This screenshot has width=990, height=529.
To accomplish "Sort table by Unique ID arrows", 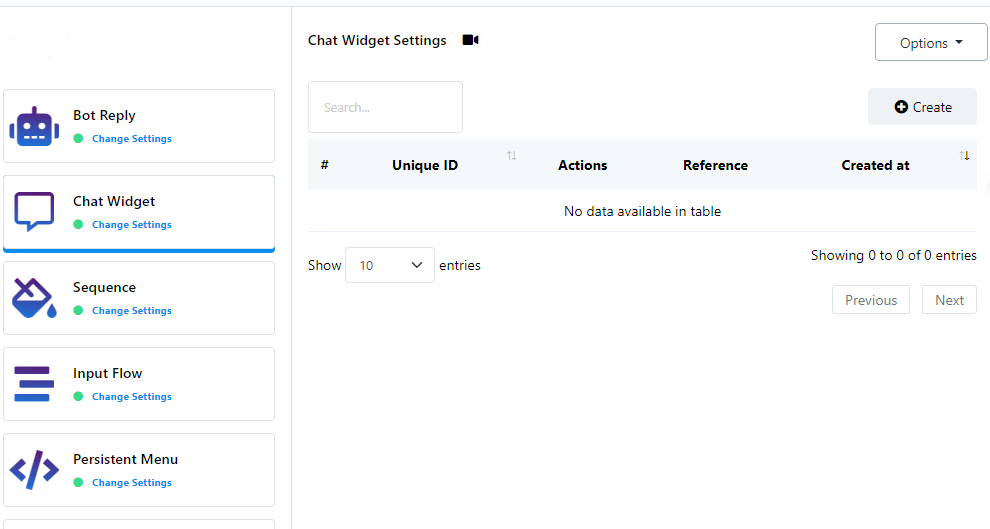I will 512,156.
